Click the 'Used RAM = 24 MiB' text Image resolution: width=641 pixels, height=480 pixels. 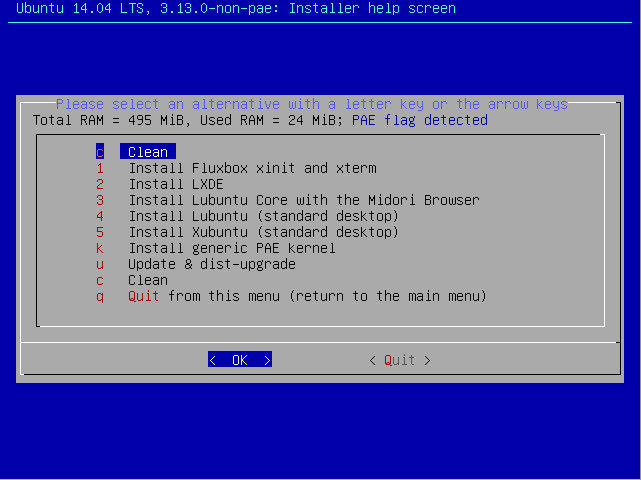[x=271, y=120]
